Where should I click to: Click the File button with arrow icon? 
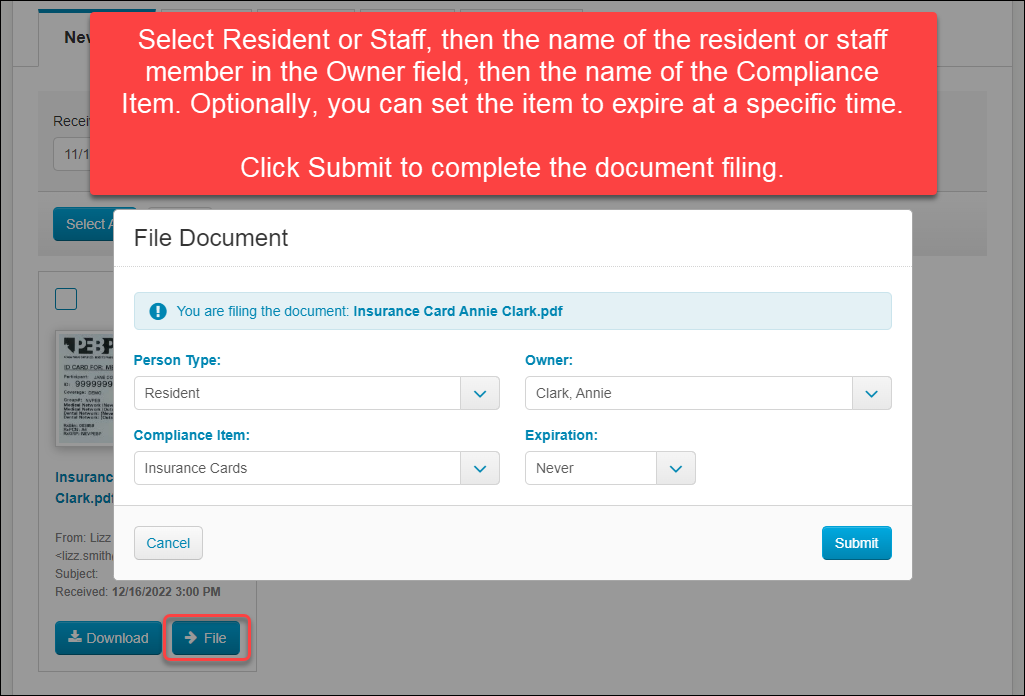[x=206, y=638]
